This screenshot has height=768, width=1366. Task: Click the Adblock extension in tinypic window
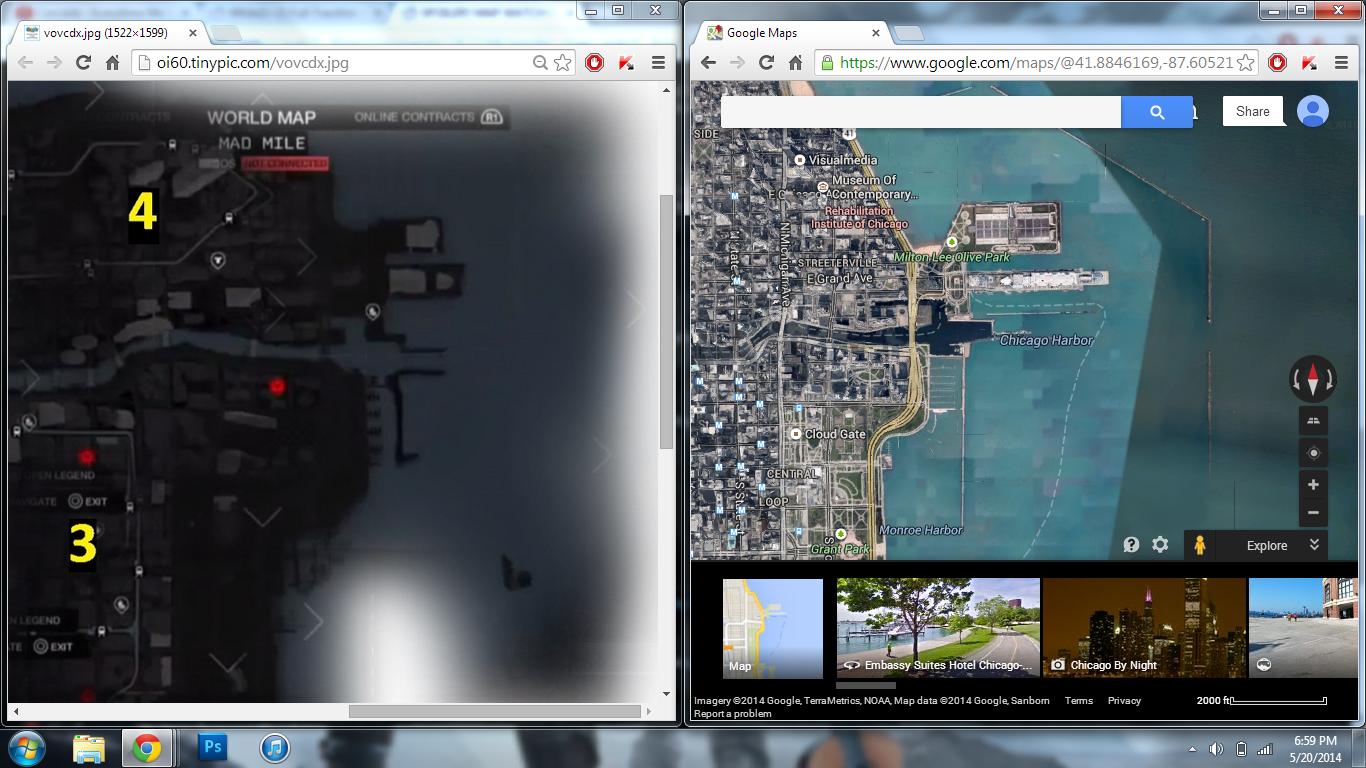tap(595, 62)
